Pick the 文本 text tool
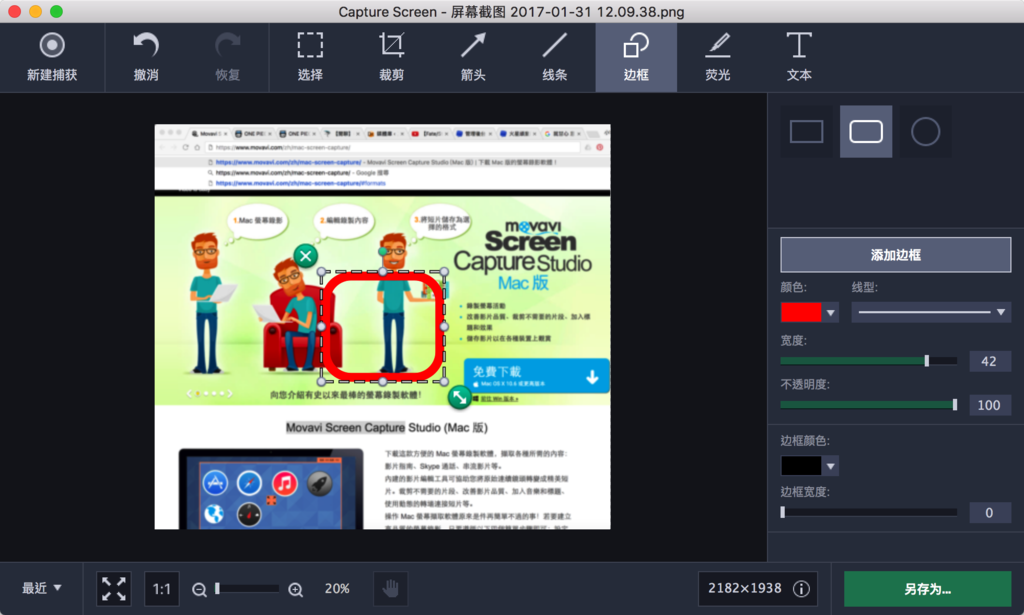This screenshot has height=615, width=1024. pyautogui.click(x=799, y=57)
